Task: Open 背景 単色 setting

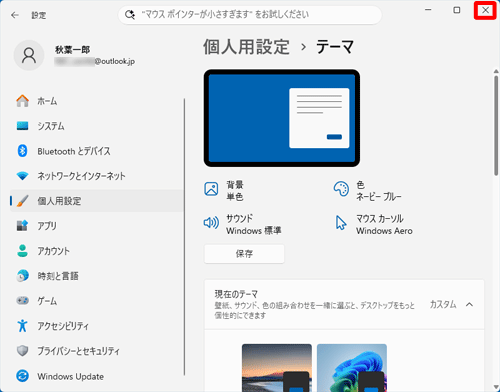Action: point(224,190)
